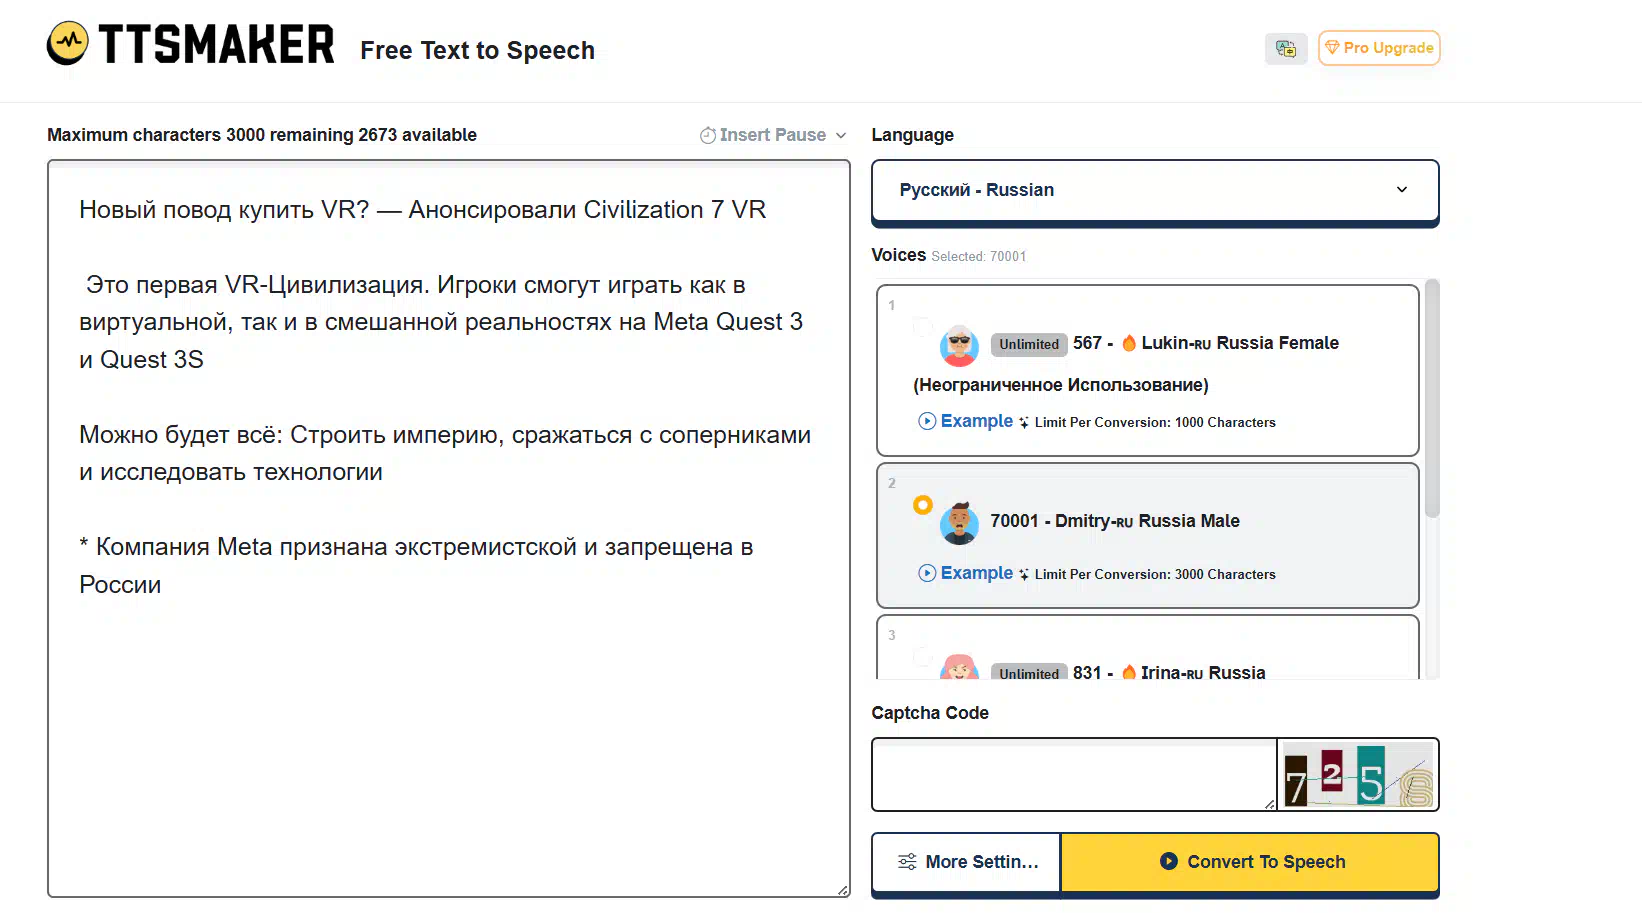Click the flame icon next to Lukin-RU
1642x913 pixels.
1129,343
